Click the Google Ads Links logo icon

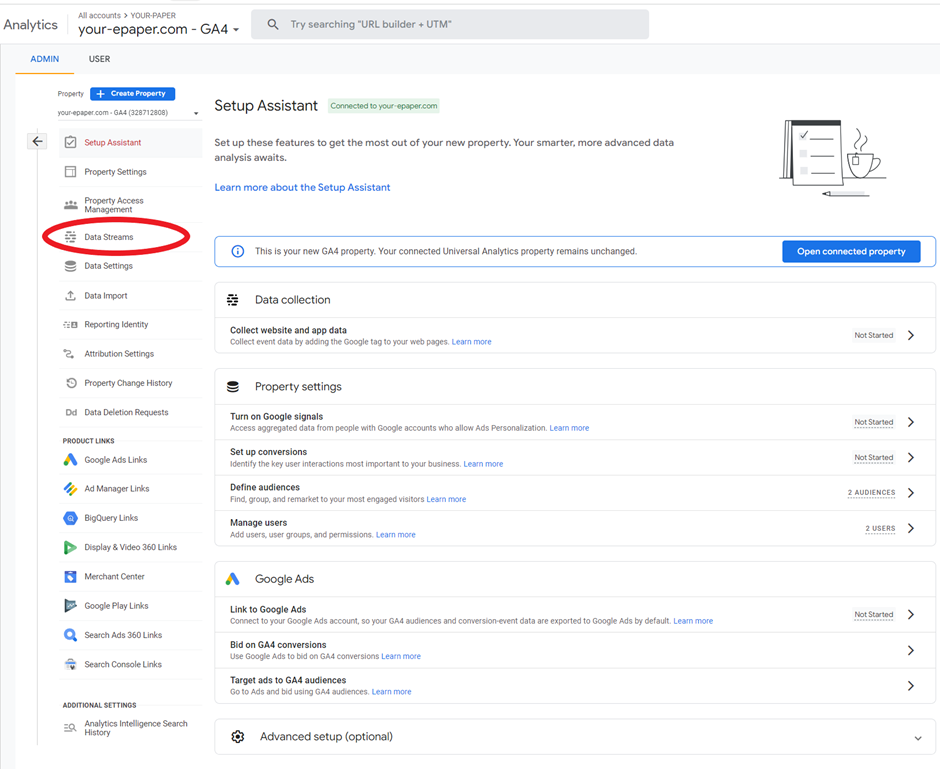pos(70,460)
